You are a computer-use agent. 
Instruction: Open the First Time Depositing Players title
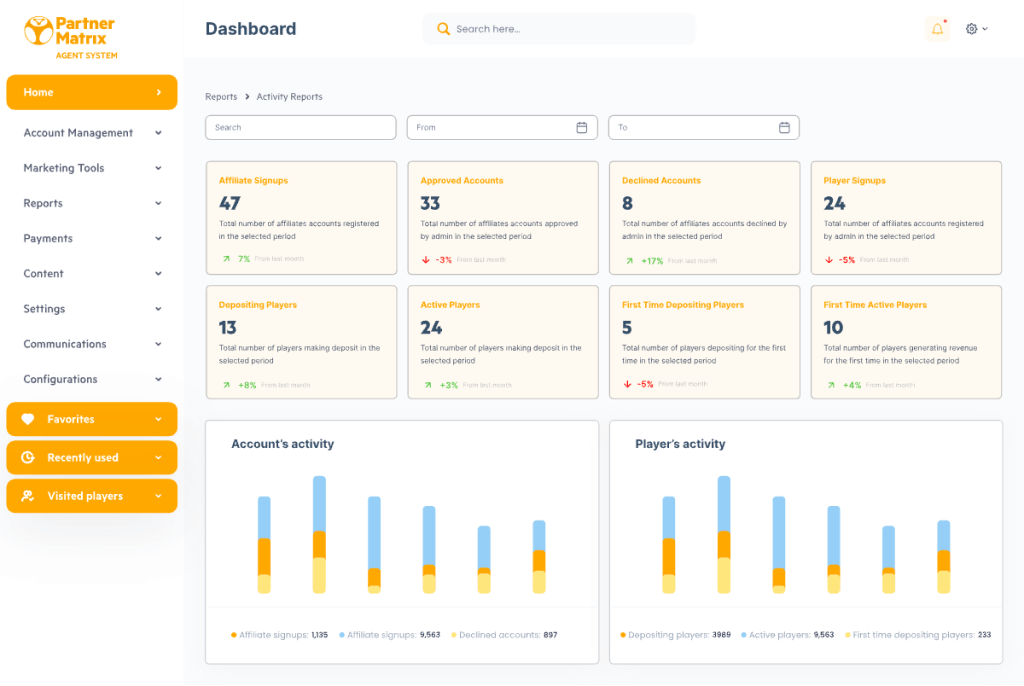coord(682,305)
